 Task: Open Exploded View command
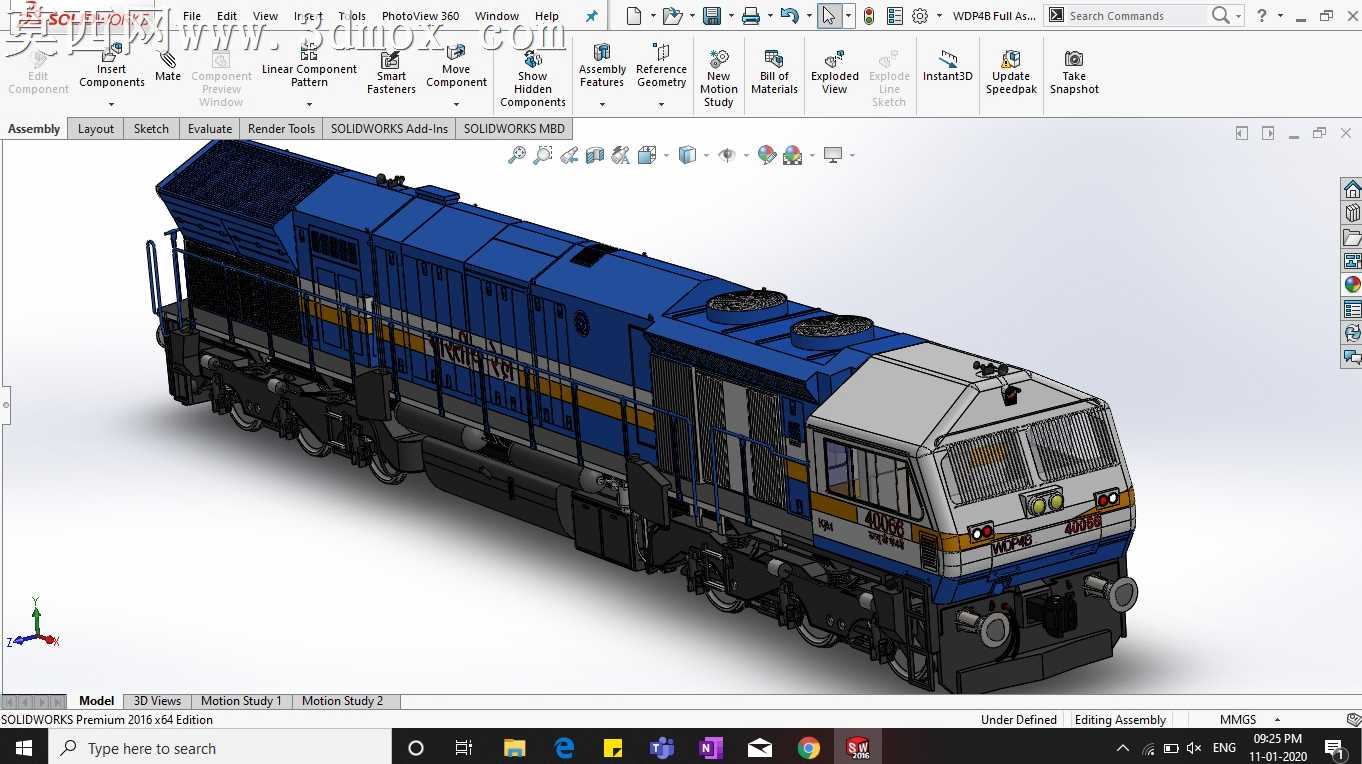pyautogui.click(x=835, y=71)
